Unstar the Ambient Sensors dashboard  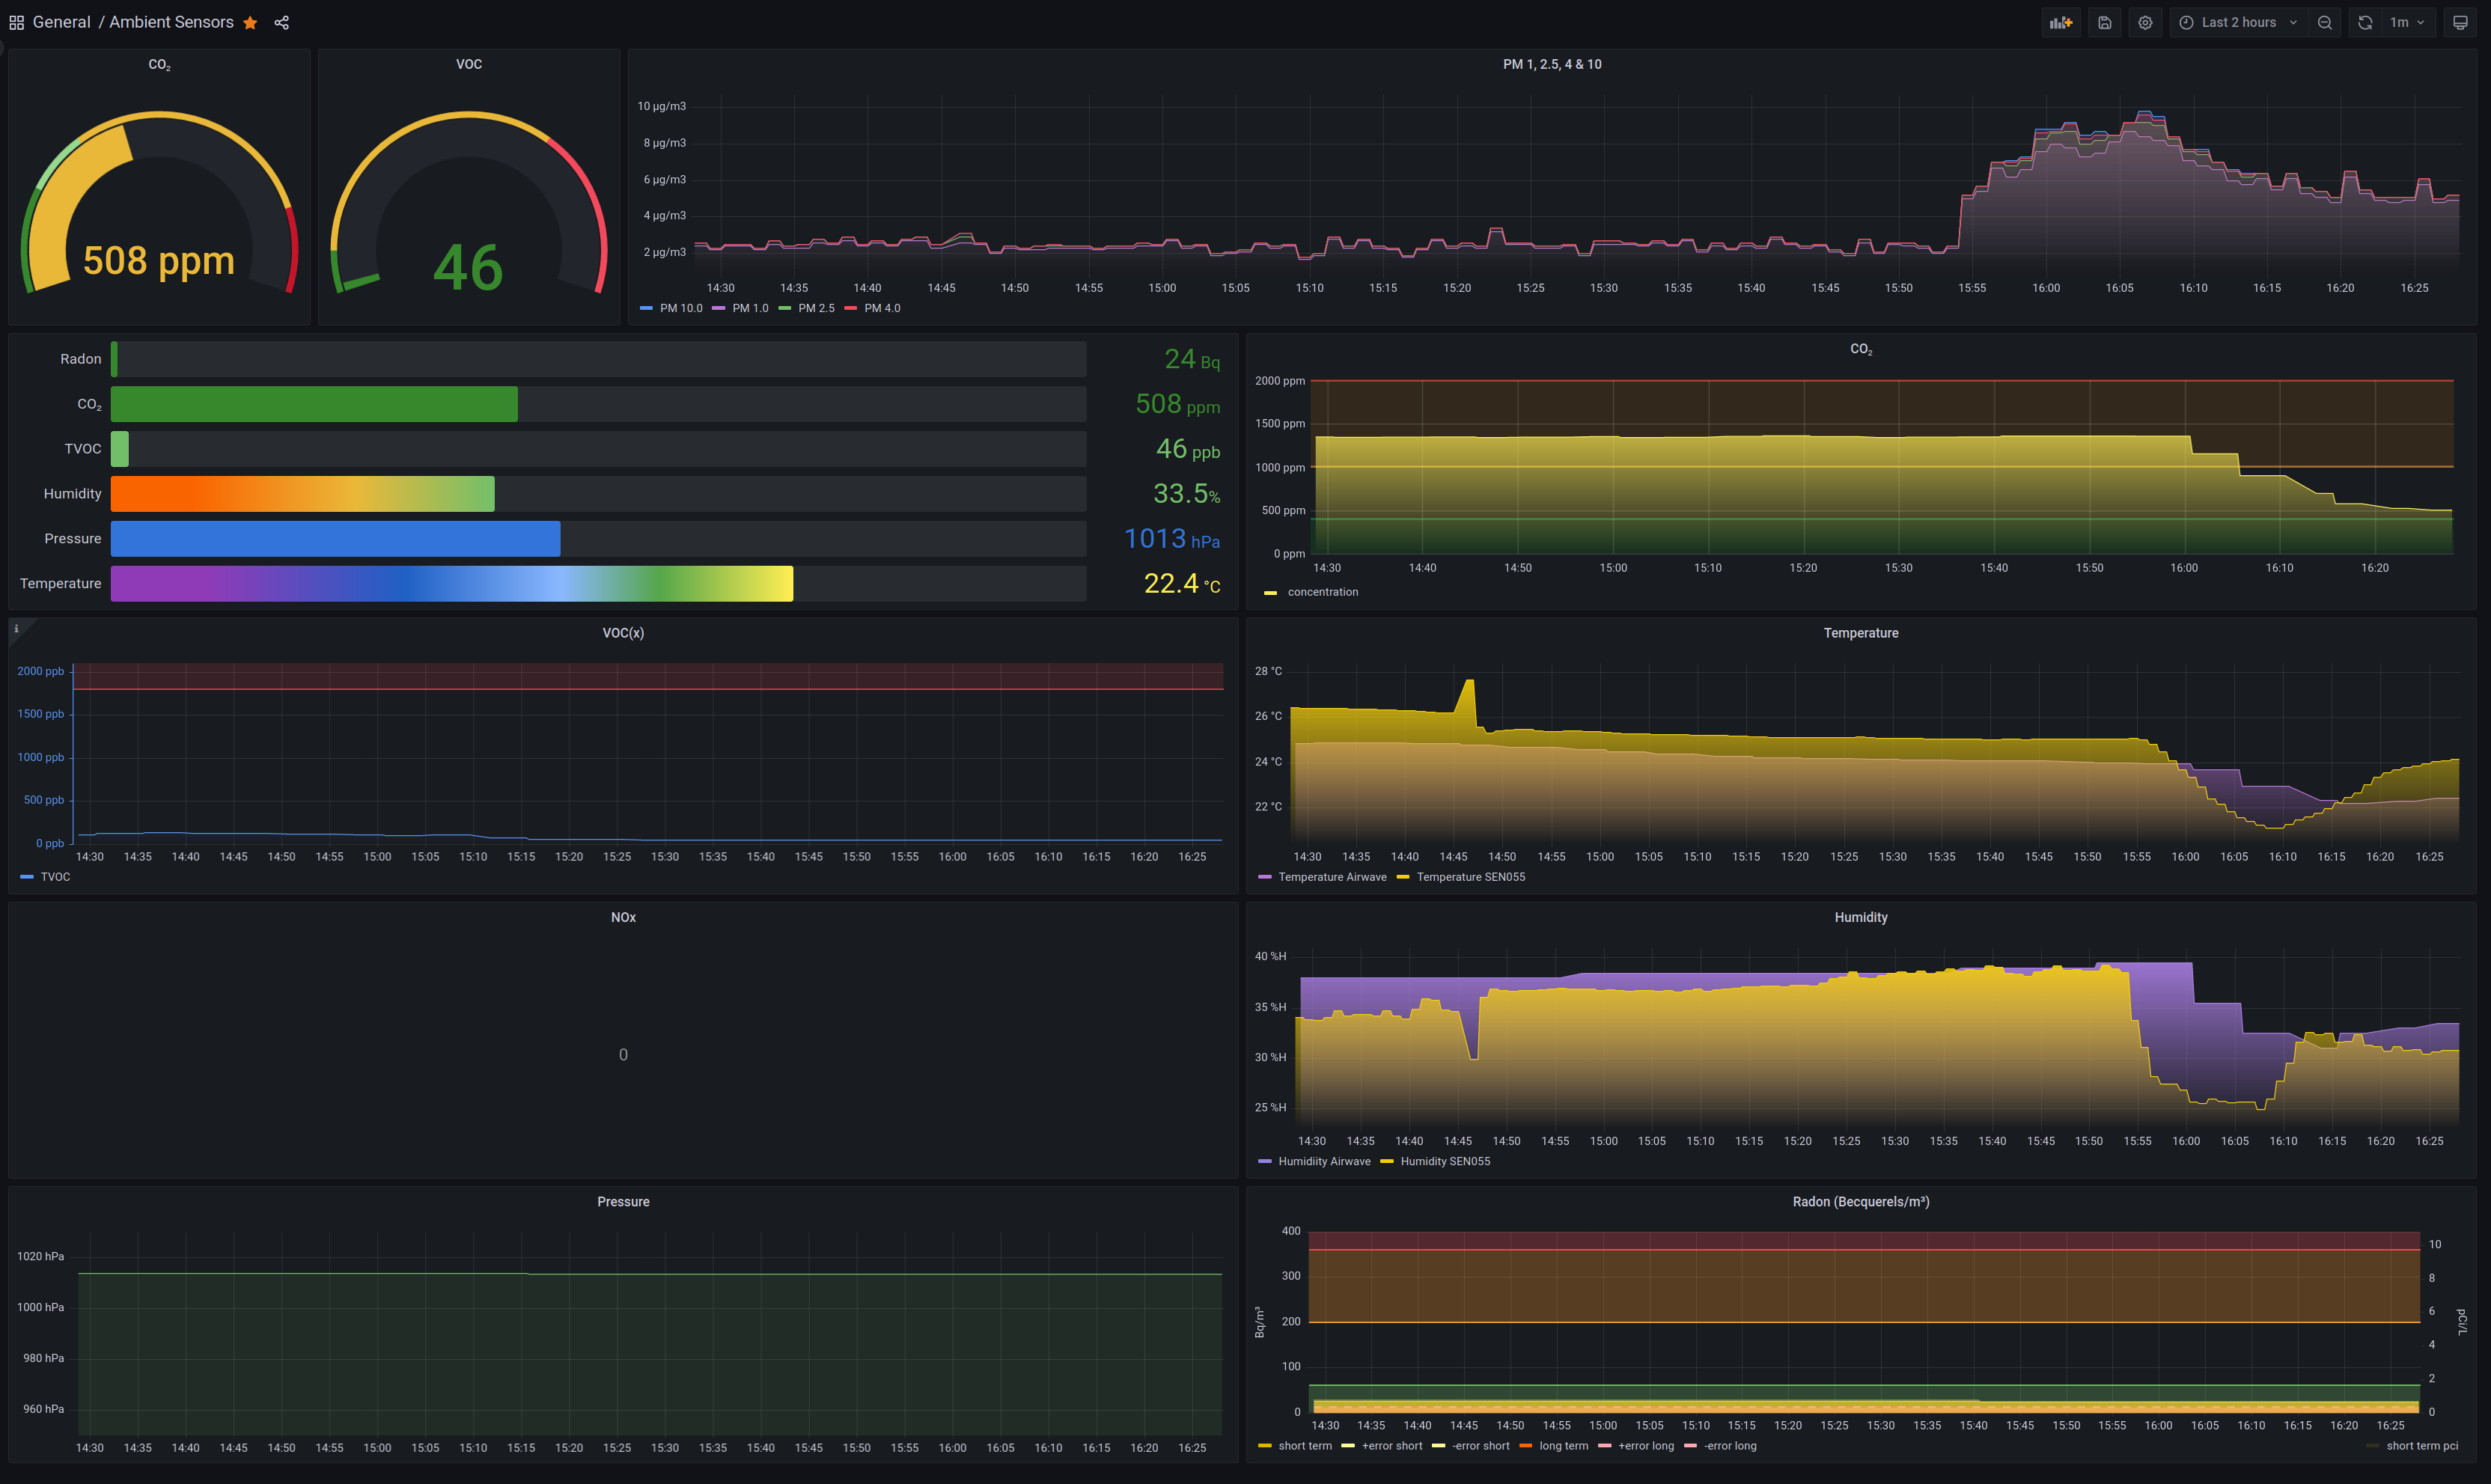click(250, 22)
